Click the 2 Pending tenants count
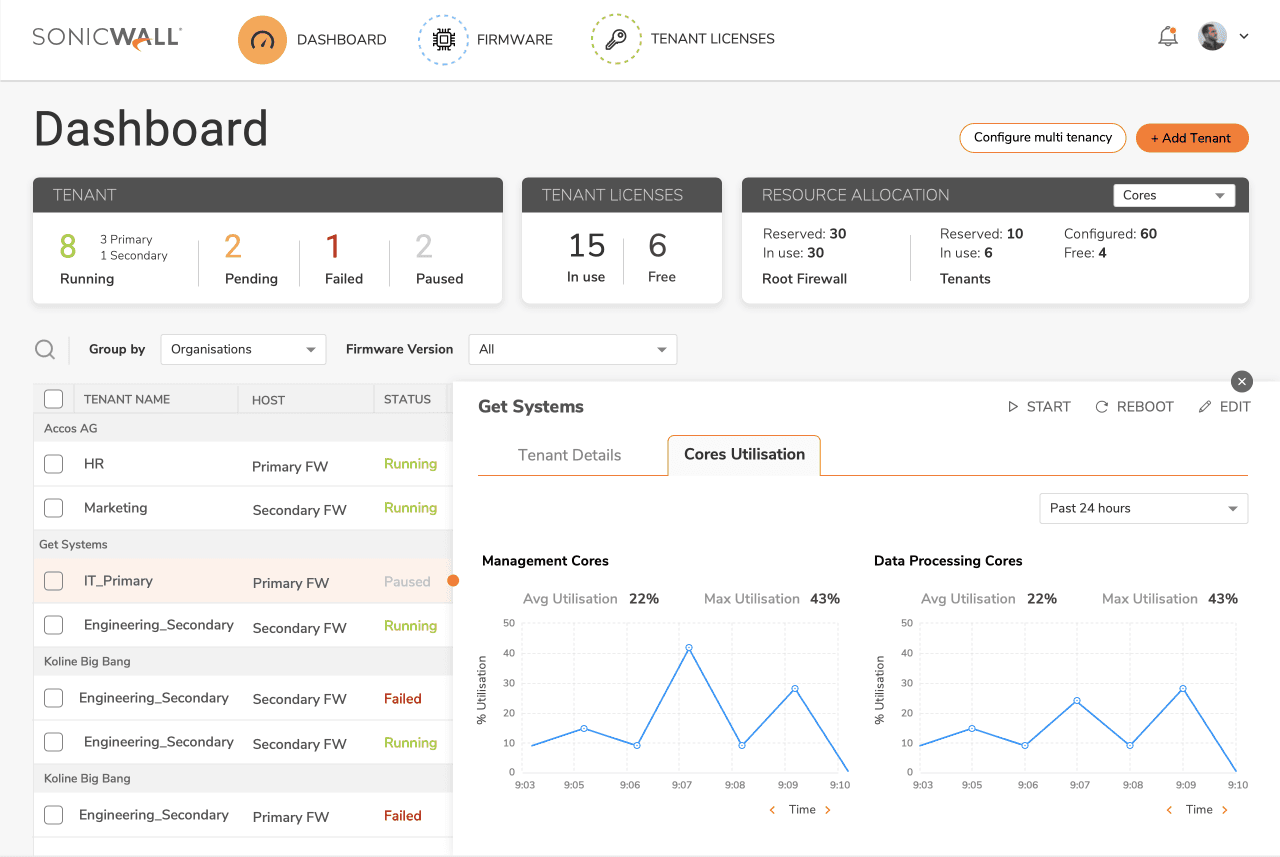The width and height of the screenshot is (1280, 857). pyautogui.click(x=233, y=246)
